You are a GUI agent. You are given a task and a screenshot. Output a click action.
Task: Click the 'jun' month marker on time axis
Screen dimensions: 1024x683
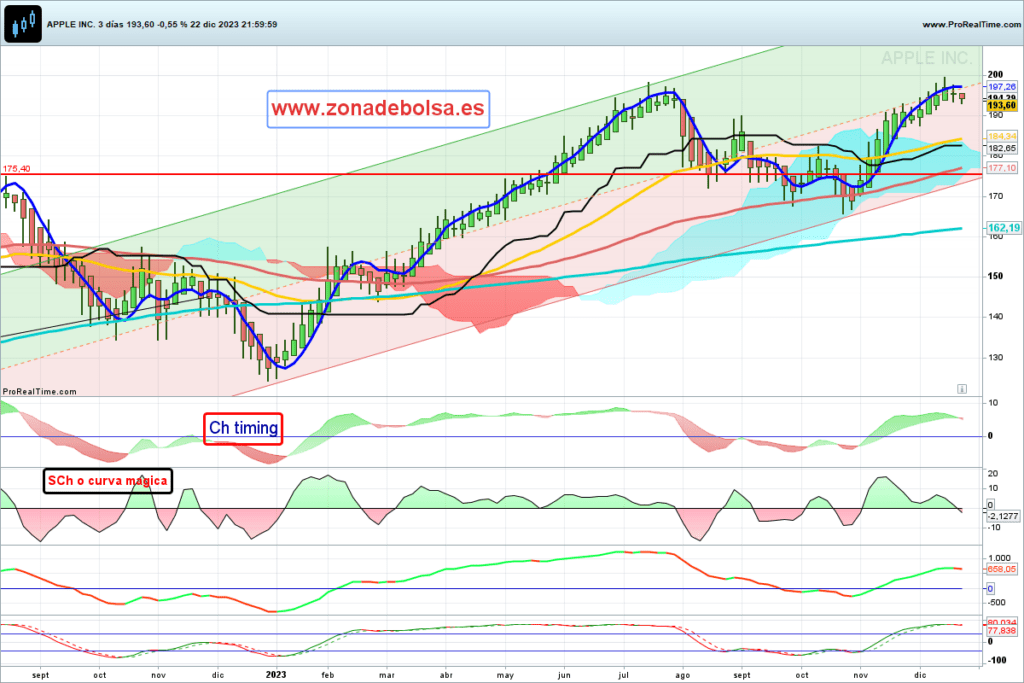point(564,675)
